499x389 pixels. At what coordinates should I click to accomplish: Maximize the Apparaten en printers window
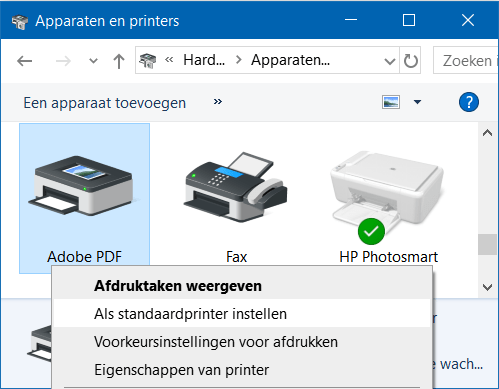coord(409,20)
